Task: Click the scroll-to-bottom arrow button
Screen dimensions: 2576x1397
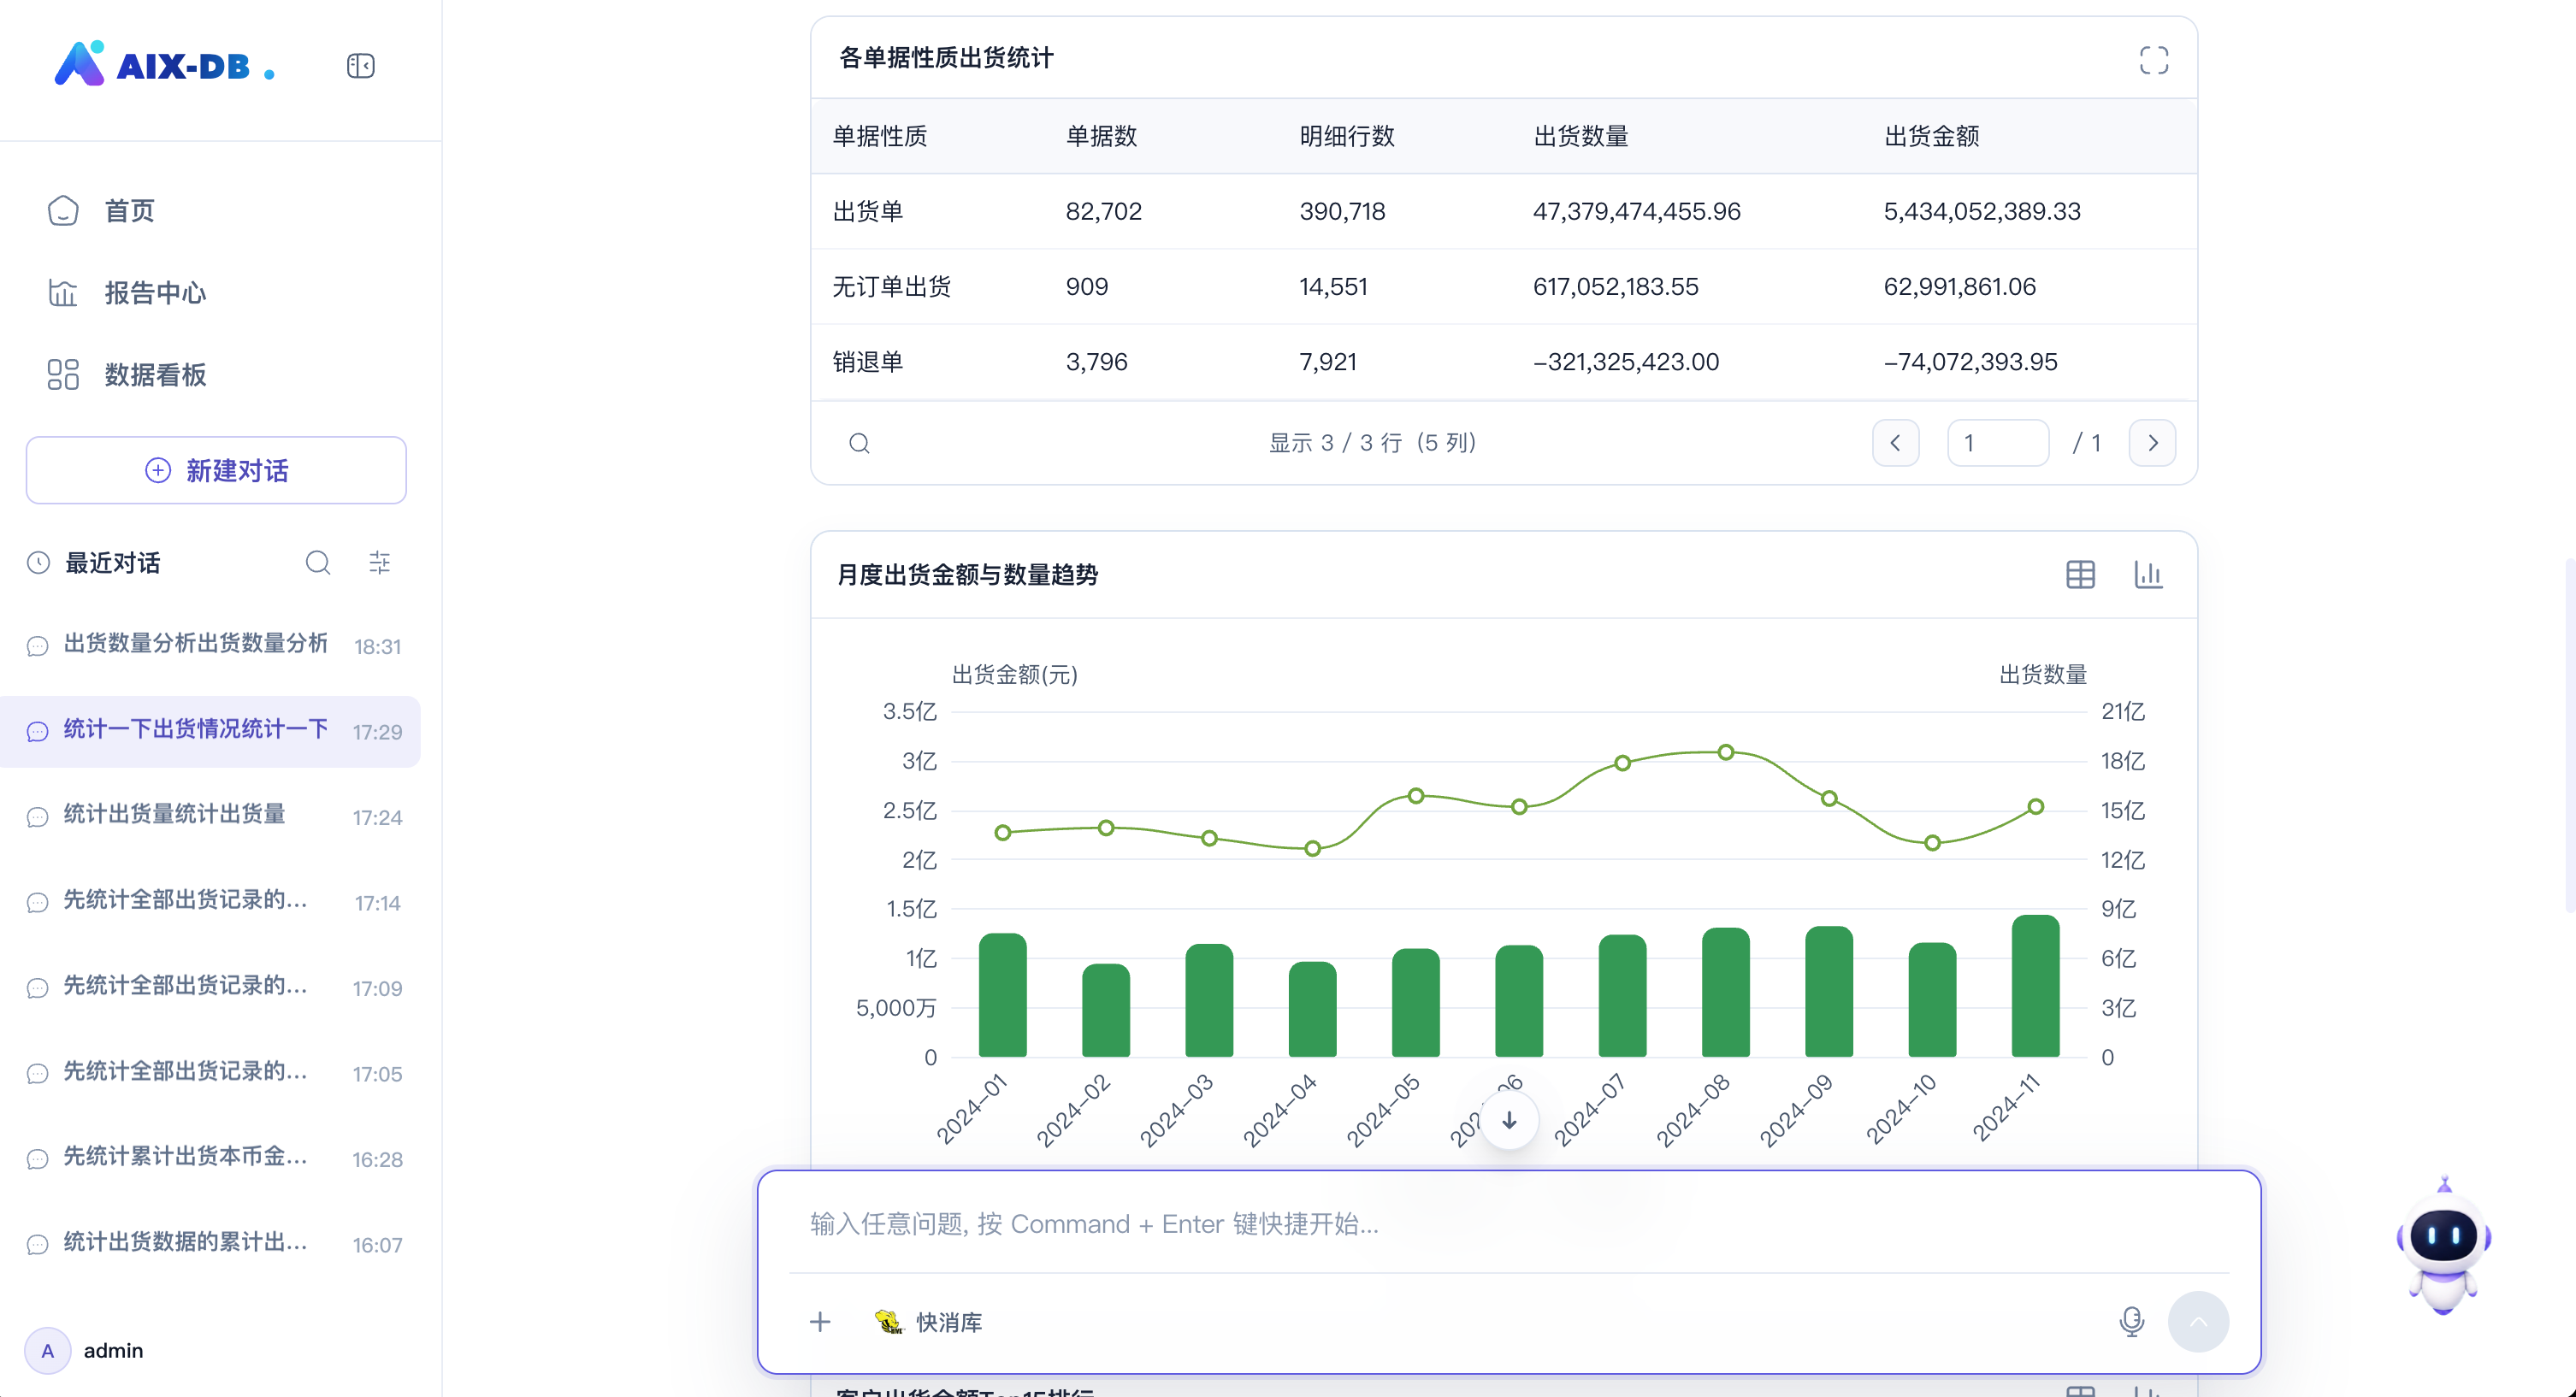Action: pyautogui.click(x=1509, y=1121)
